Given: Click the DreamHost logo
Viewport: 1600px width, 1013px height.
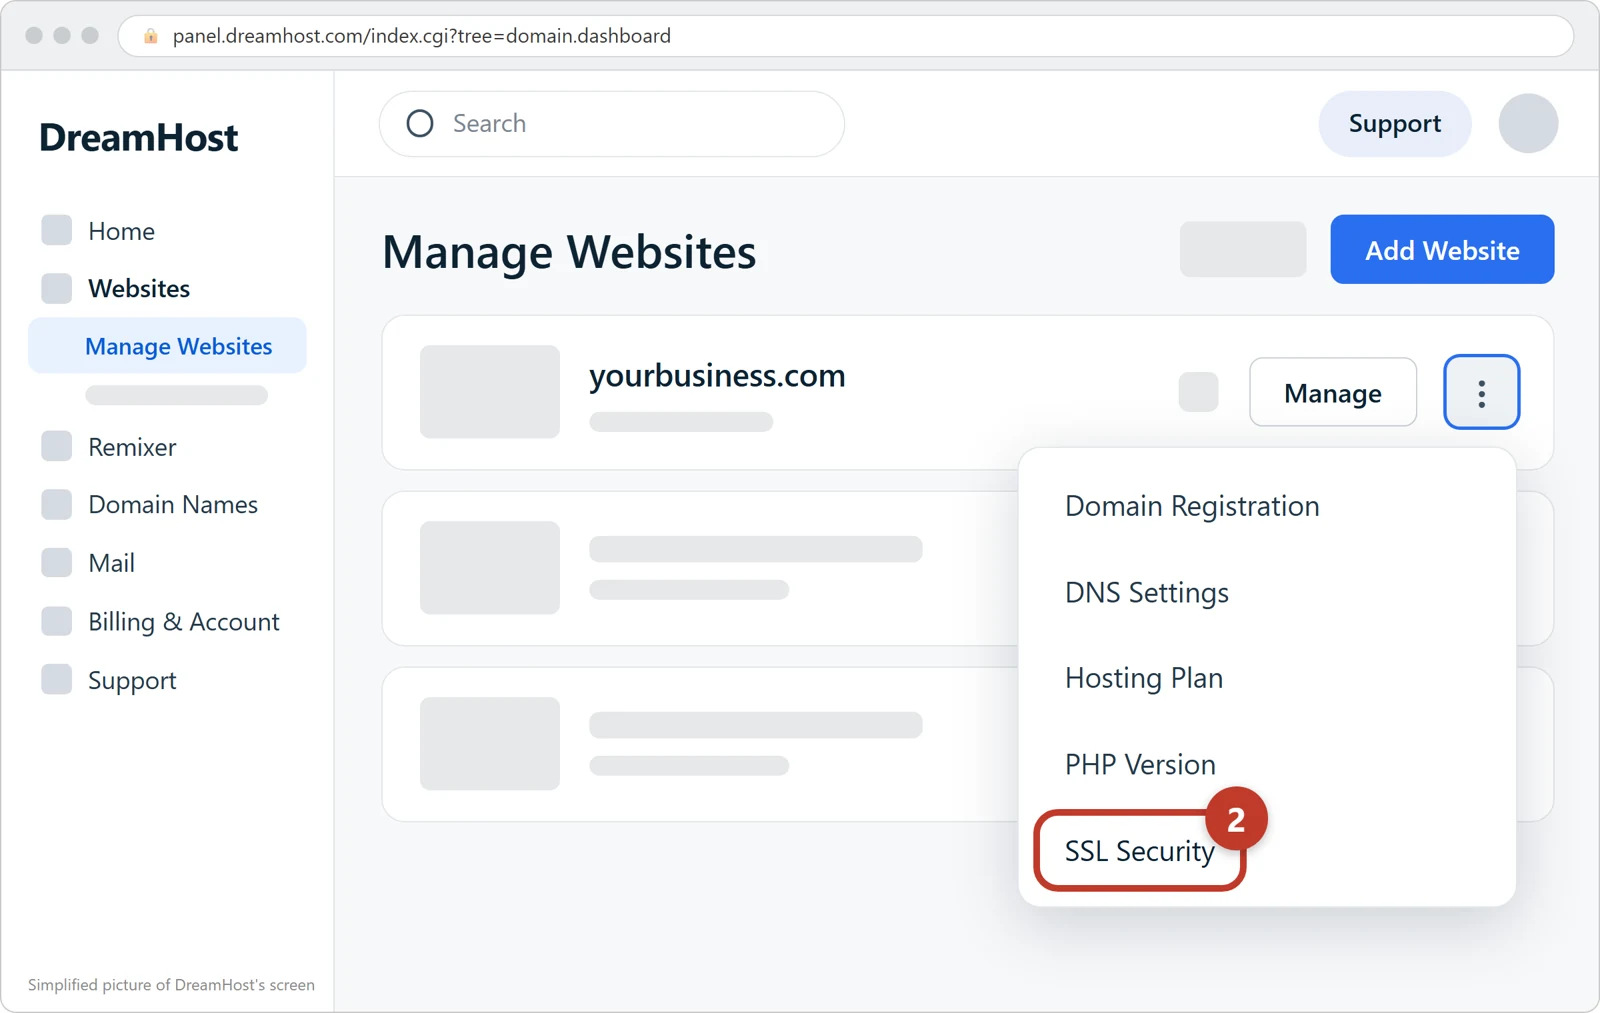Looking at the screenshot, I should coord(138,137).
